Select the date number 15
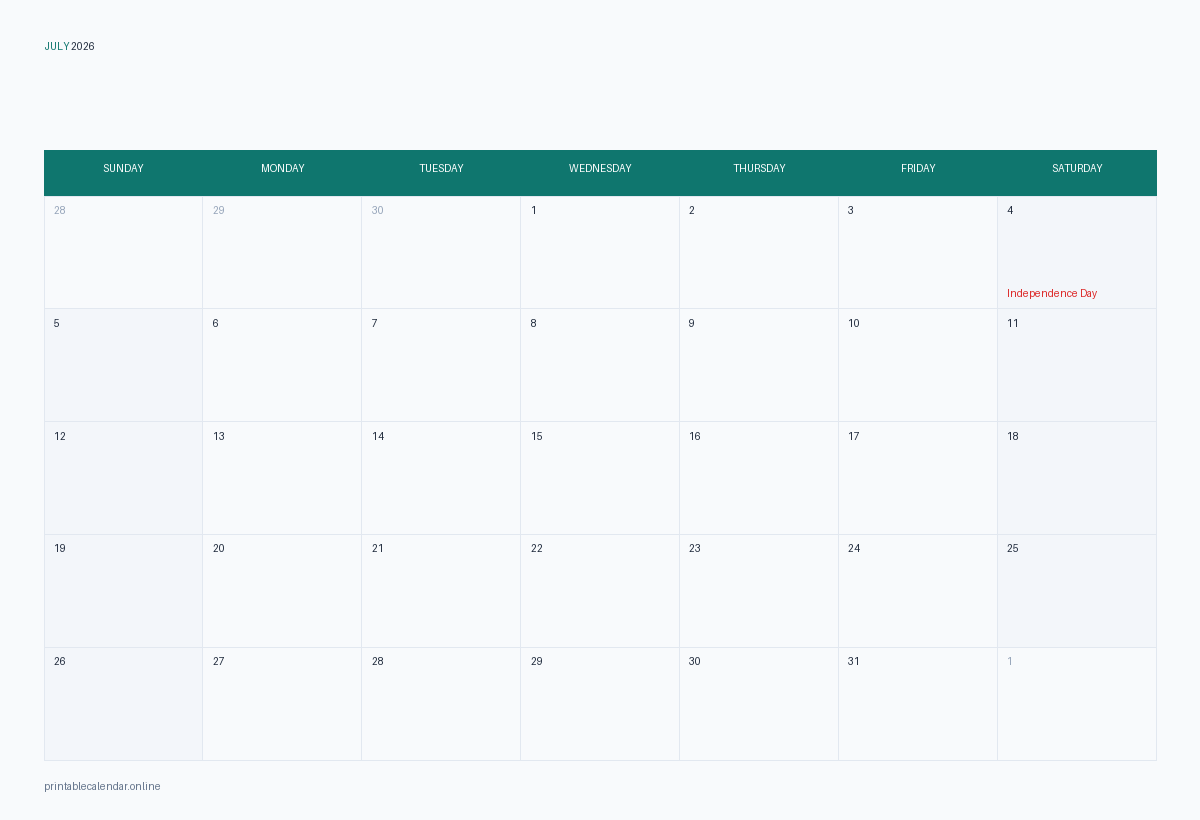The height and width of the screenshot is (820, 1200). point(537,436)
